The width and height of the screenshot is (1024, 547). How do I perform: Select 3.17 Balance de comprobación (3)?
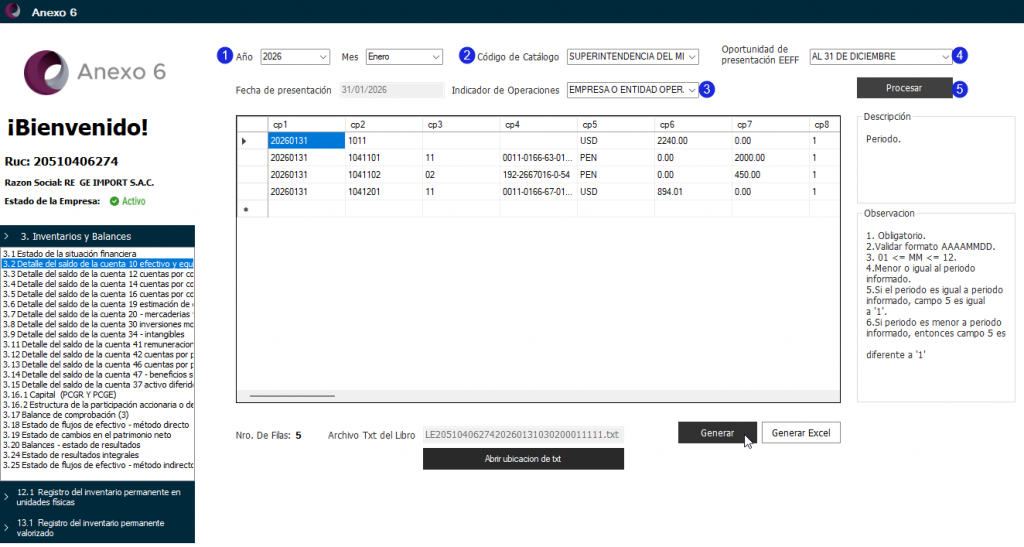(98, 415)
